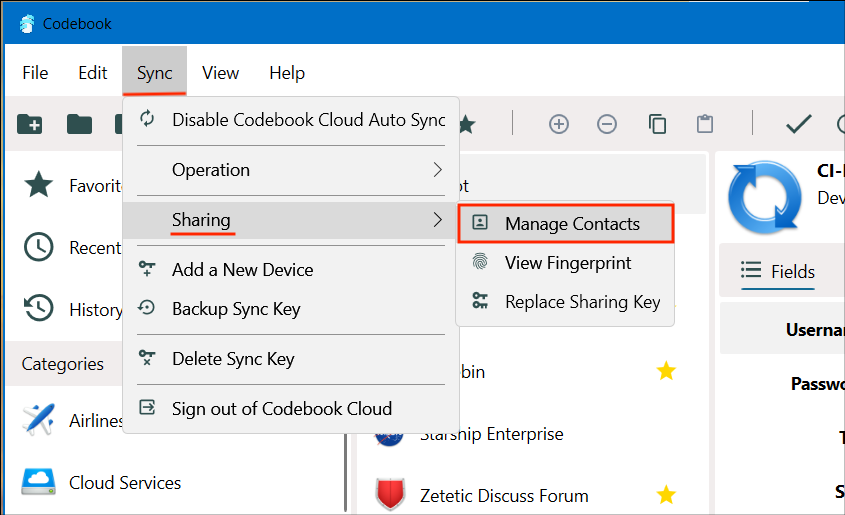Screen dimensions: 845x515
Task: Select Replace Sharing Key
Action: pyautogui.click(x=565, y=302)
